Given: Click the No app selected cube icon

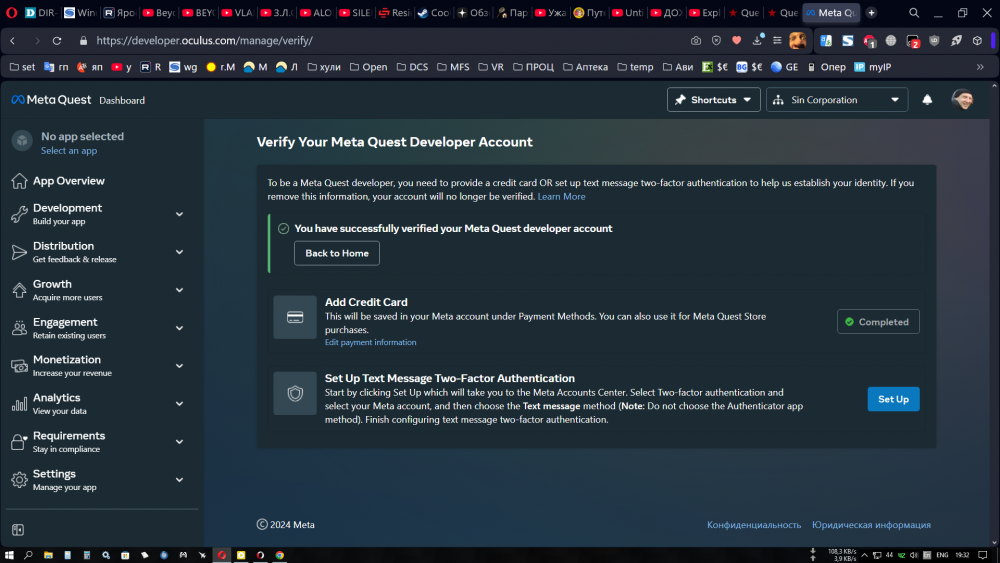Looking at the screenshot, I should click(x=22, y=140).
